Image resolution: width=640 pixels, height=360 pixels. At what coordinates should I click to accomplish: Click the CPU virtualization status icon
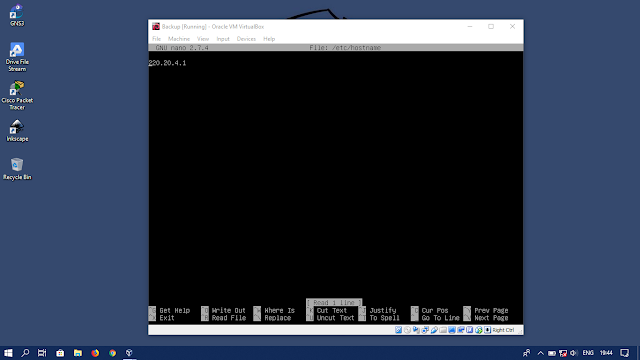click(x=470, y=330)
